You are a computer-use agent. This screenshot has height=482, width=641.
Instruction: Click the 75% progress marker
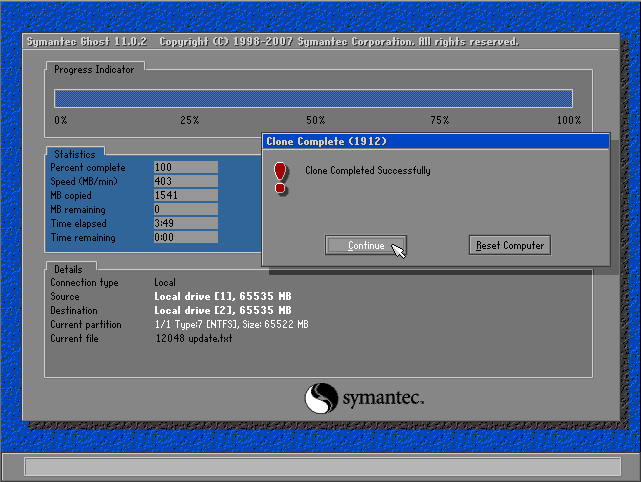click(440, 120)
